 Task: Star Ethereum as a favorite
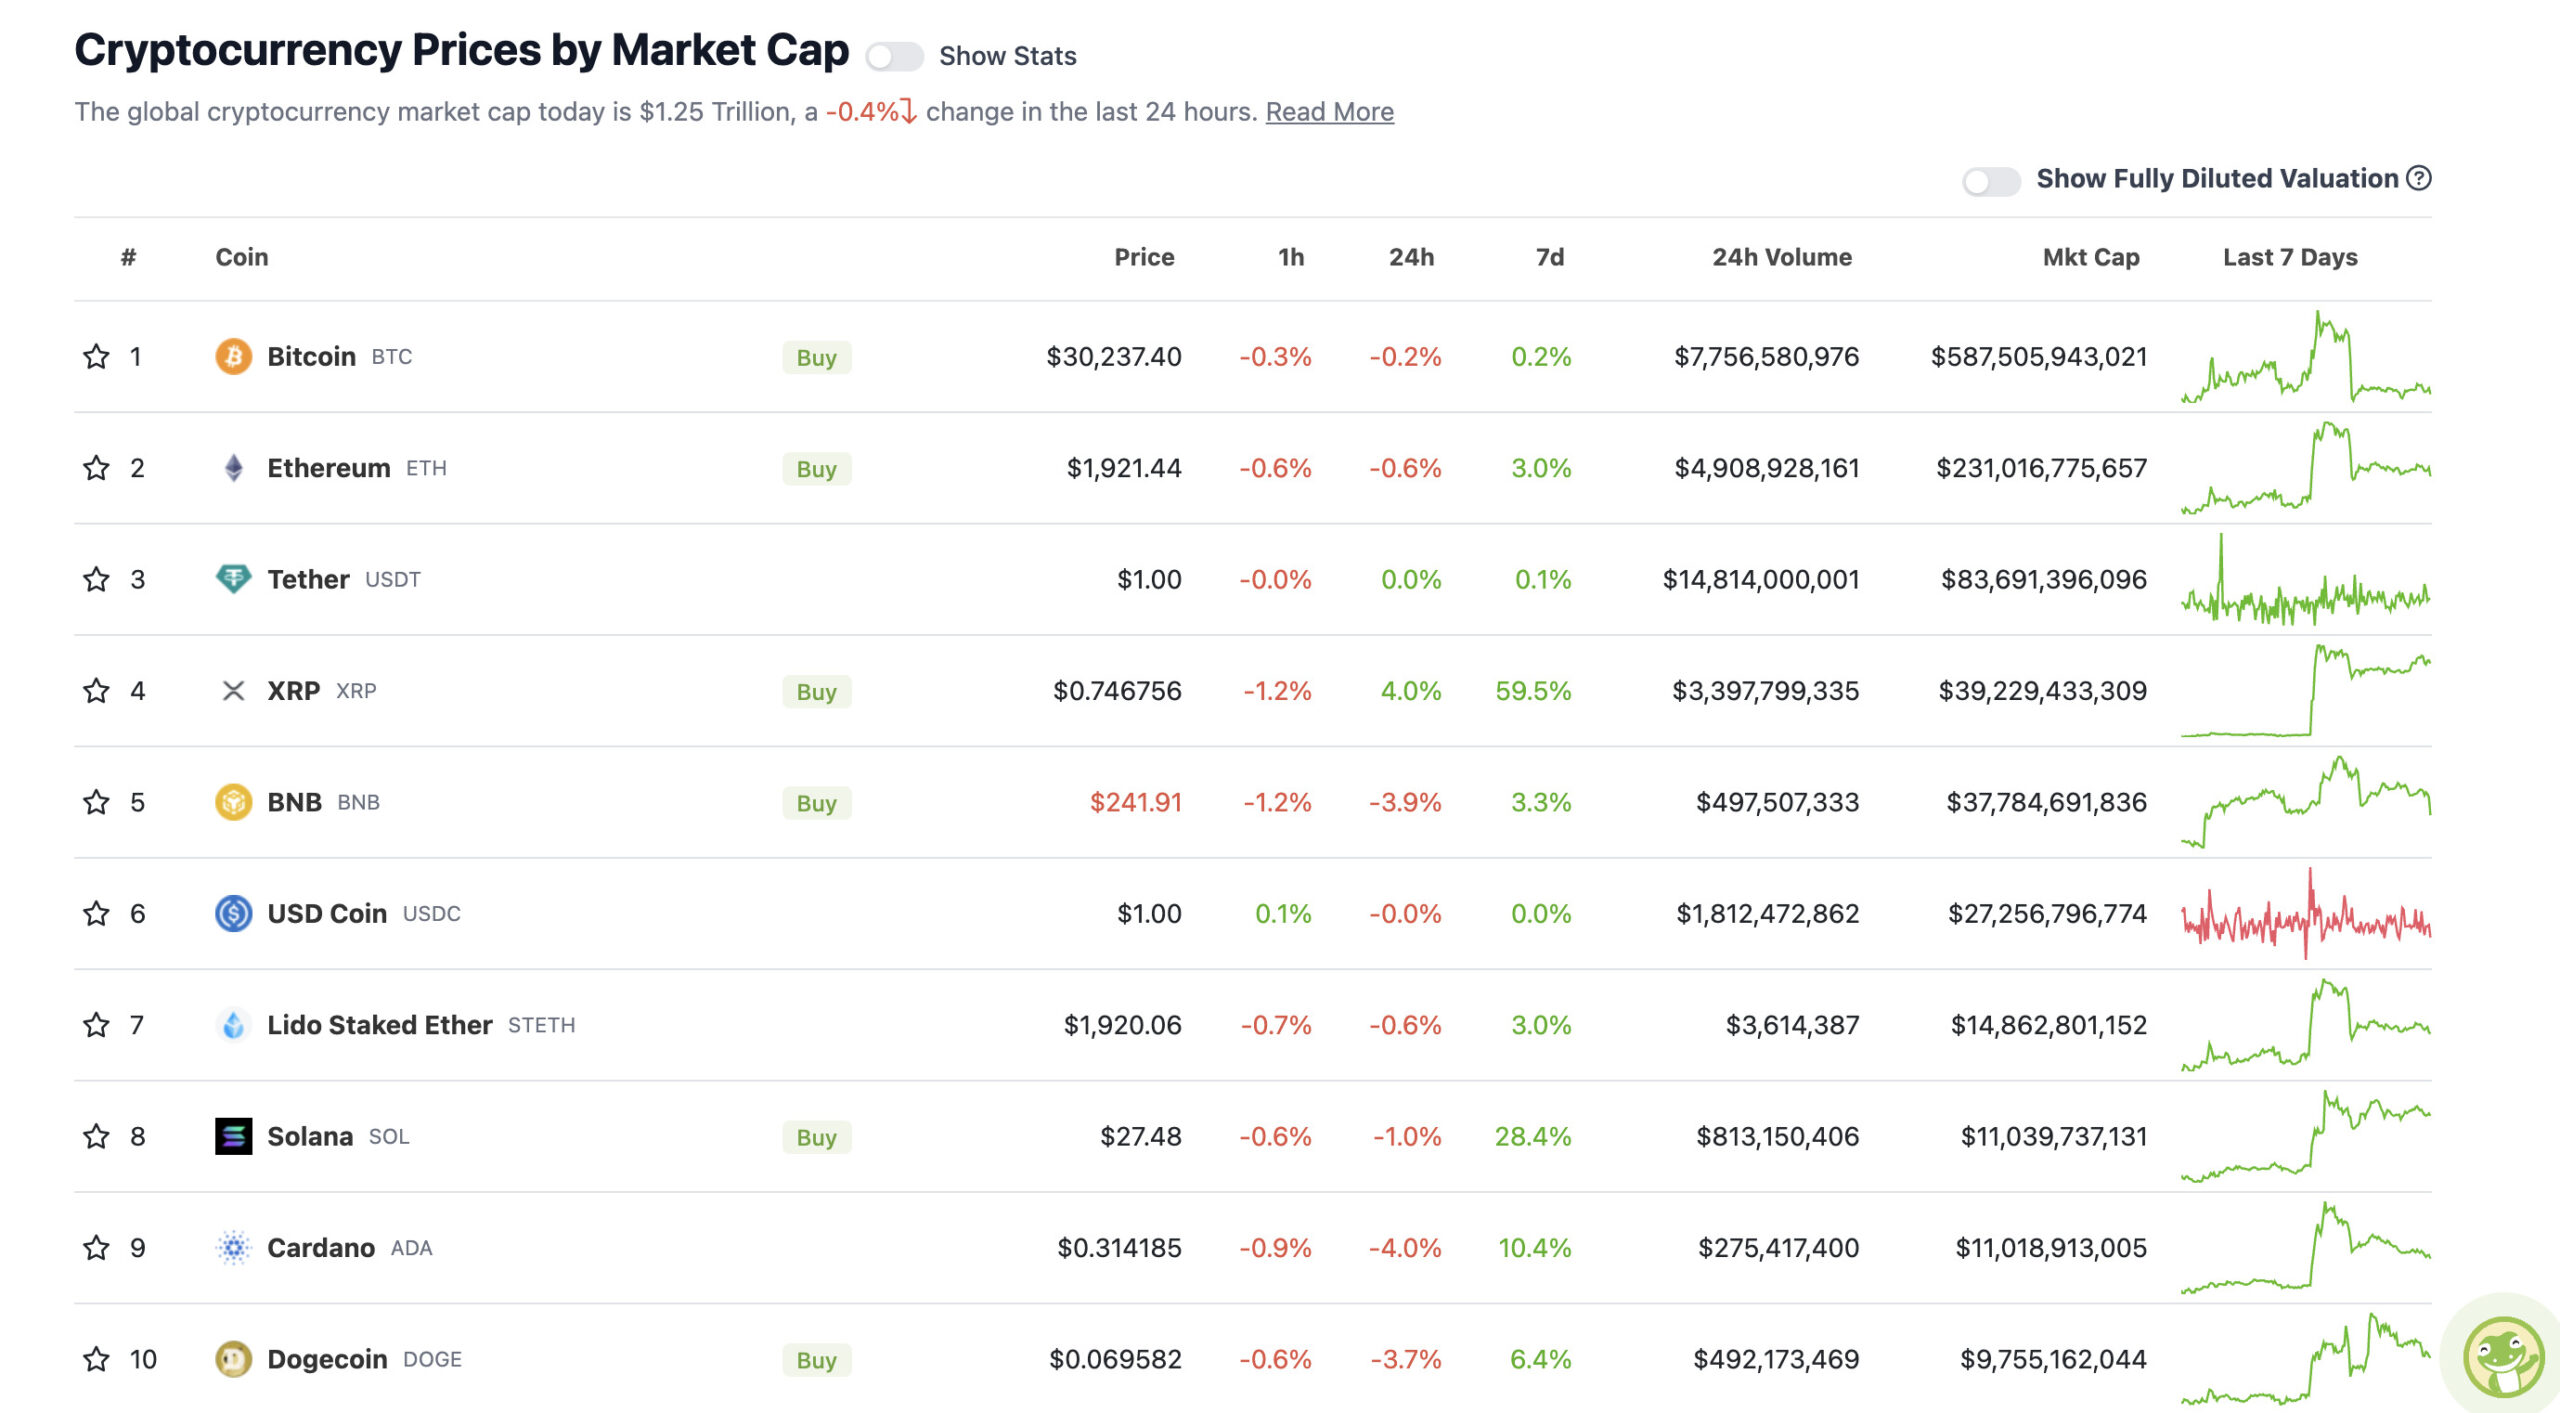(96, 468)
